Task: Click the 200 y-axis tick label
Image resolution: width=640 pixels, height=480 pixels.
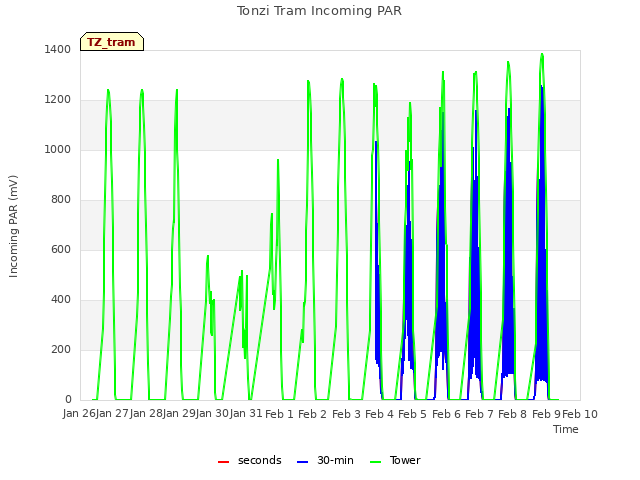Action: [x=61, y=350]
